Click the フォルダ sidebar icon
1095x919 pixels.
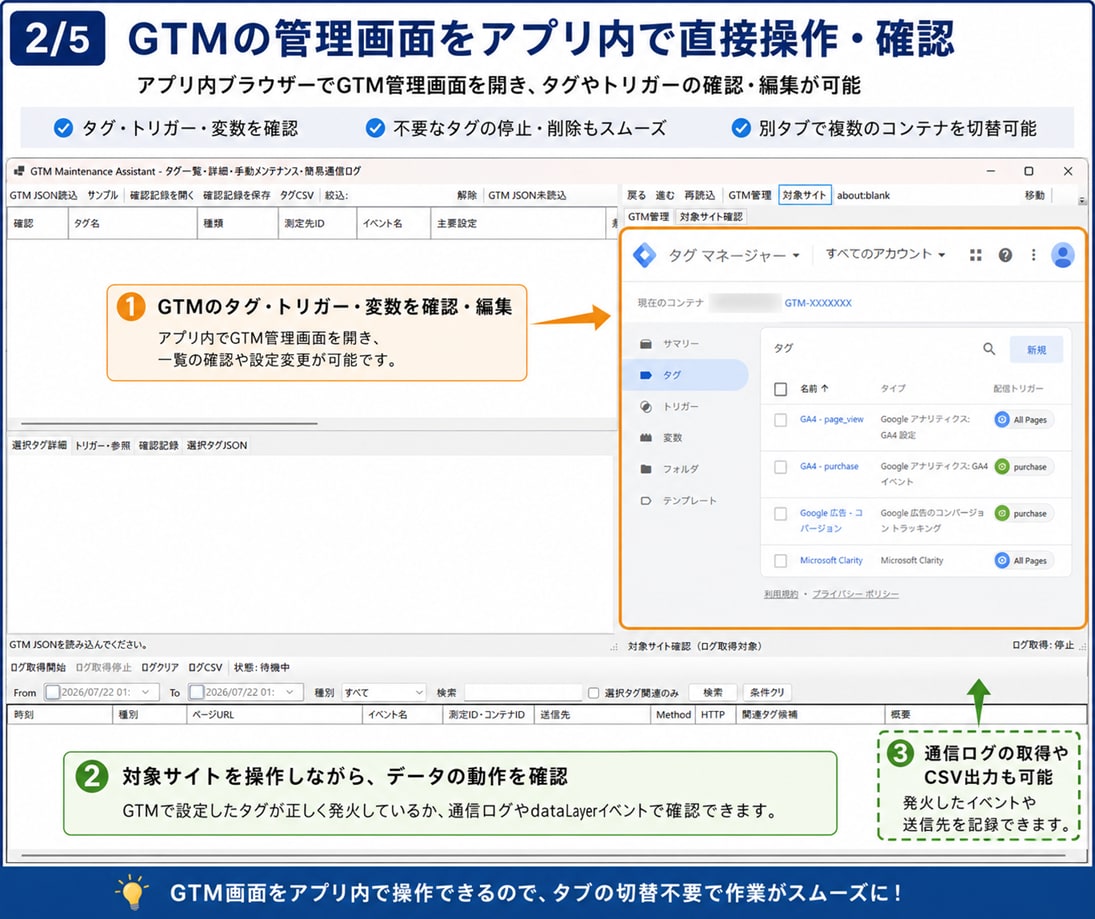646,469
